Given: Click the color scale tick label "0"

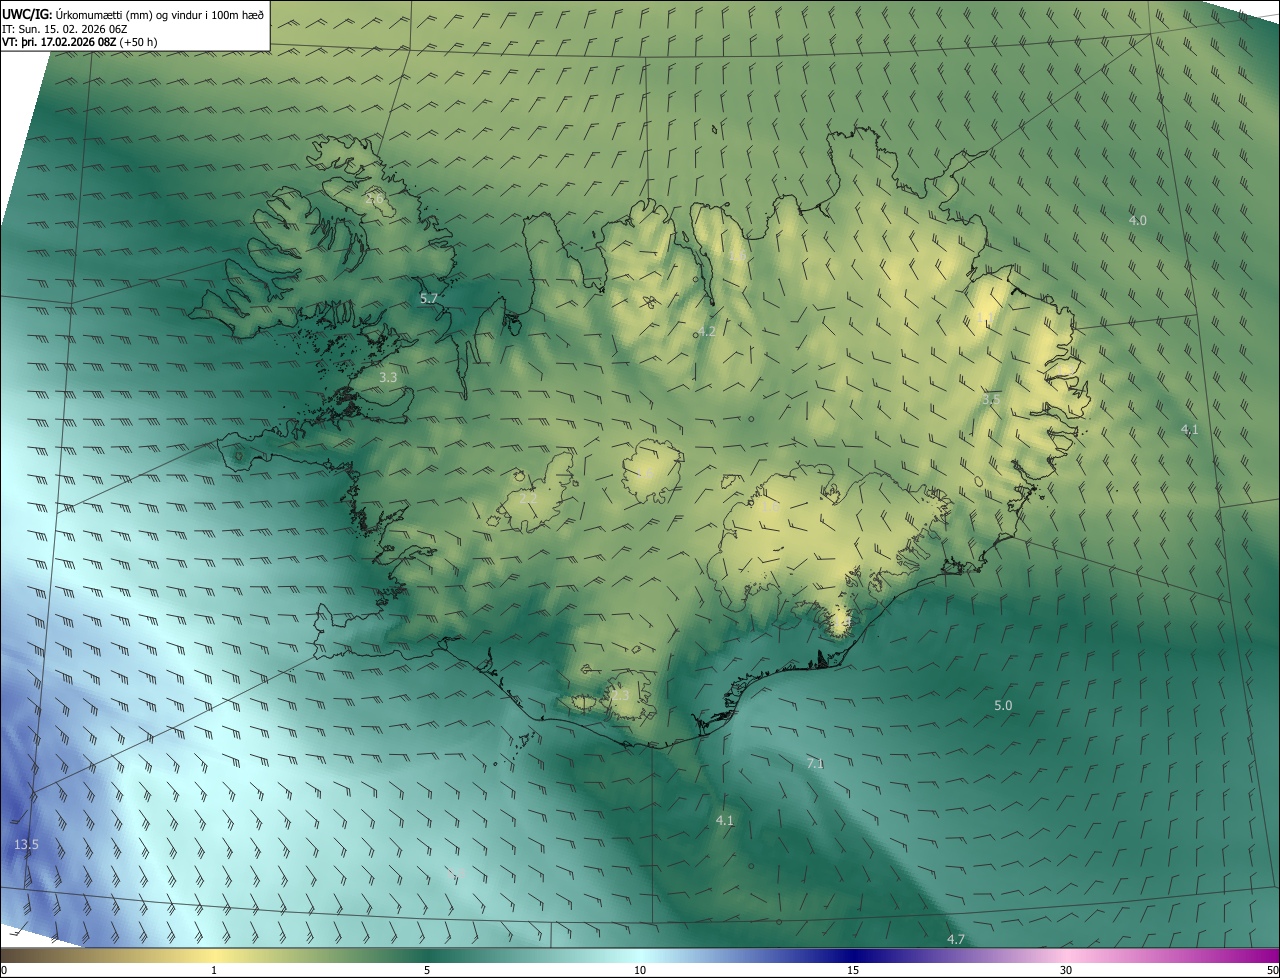Looking at the screenshot, I should pos(4,971).
